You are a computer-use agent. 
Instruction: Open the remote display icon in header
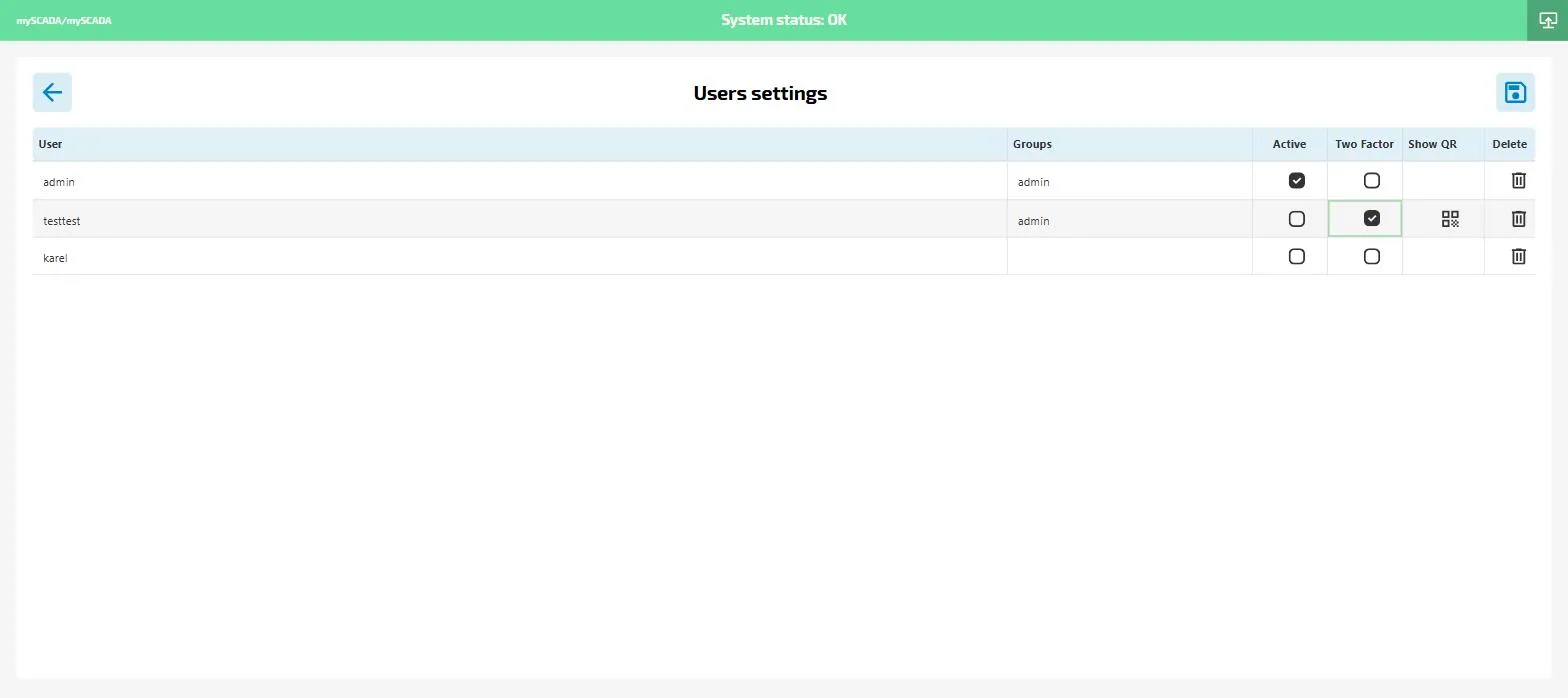coord(1547,20)
